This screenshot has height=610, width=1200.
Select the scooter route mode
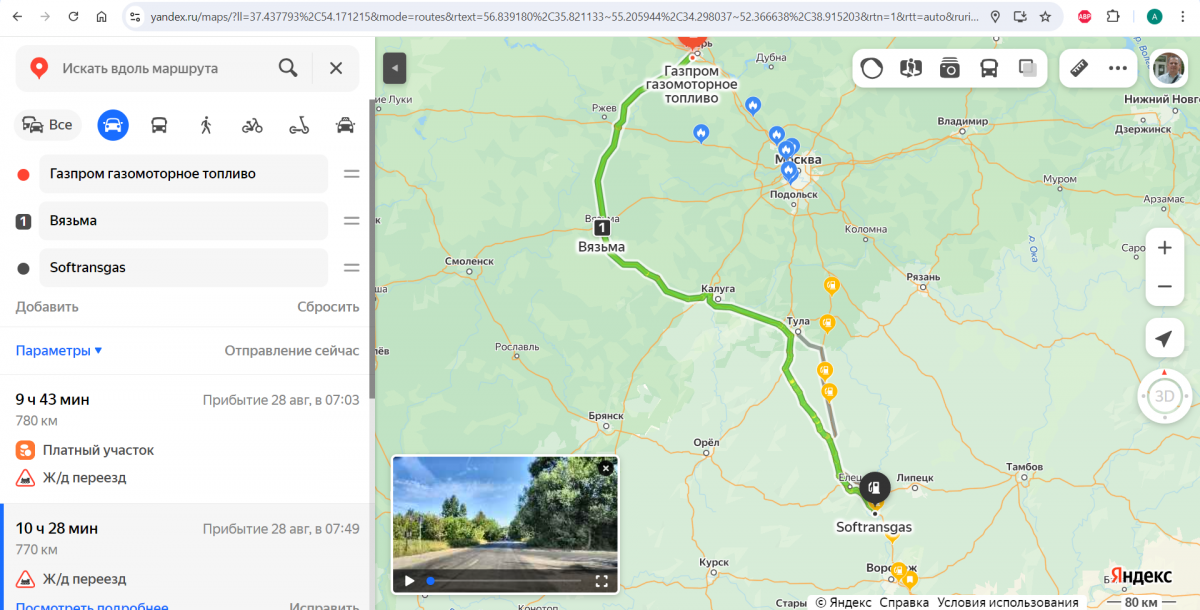pyautogui.click(x=299, y=125)
